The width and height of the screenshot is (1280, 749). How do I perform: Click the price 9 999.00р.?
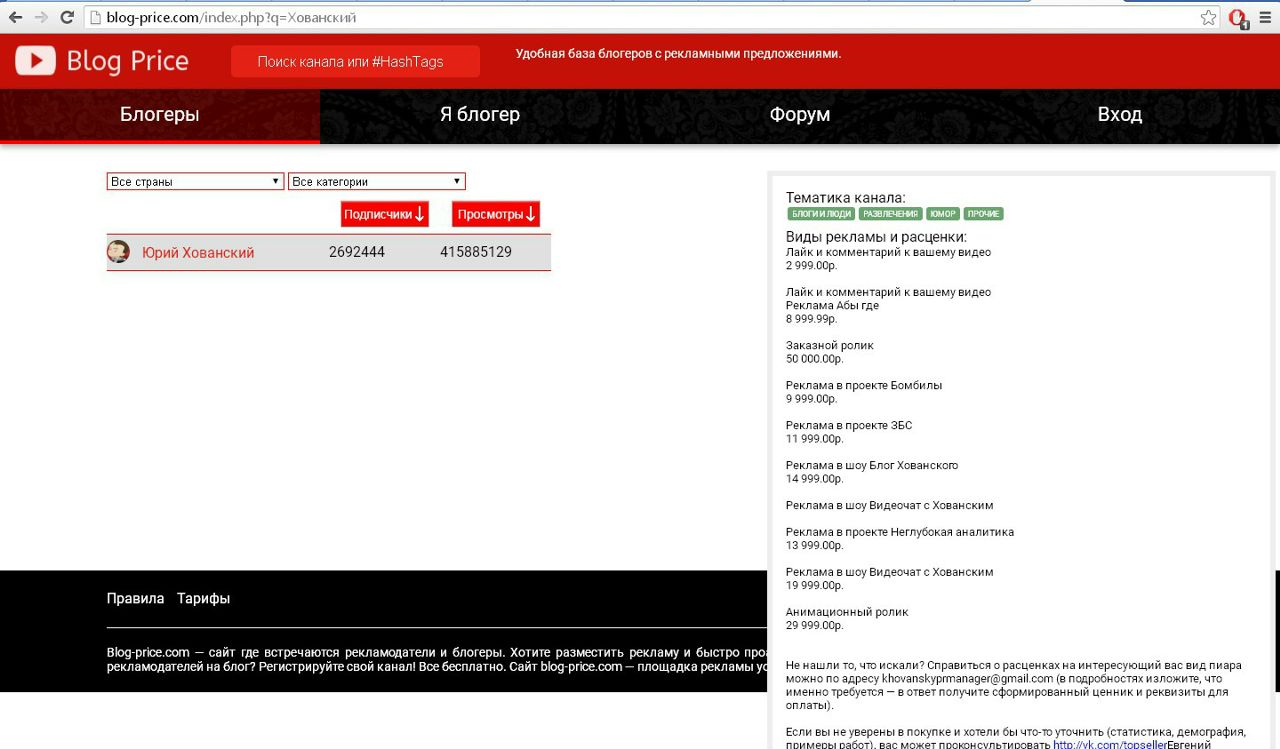click(x=812, y=398)
